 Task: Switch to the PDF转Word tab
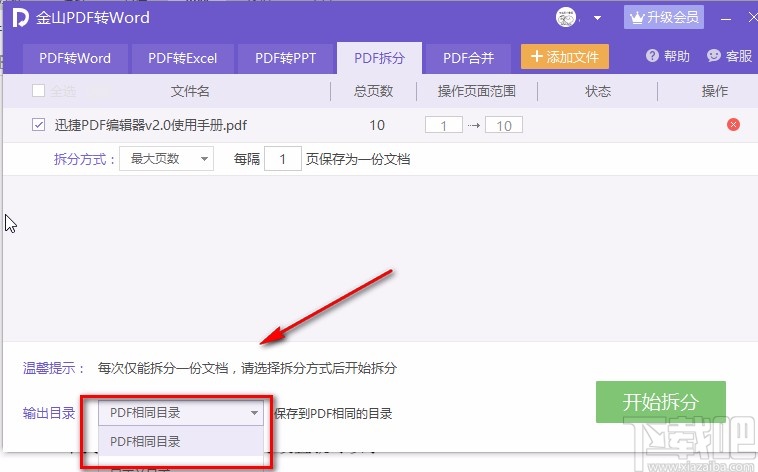coord(75,59)
